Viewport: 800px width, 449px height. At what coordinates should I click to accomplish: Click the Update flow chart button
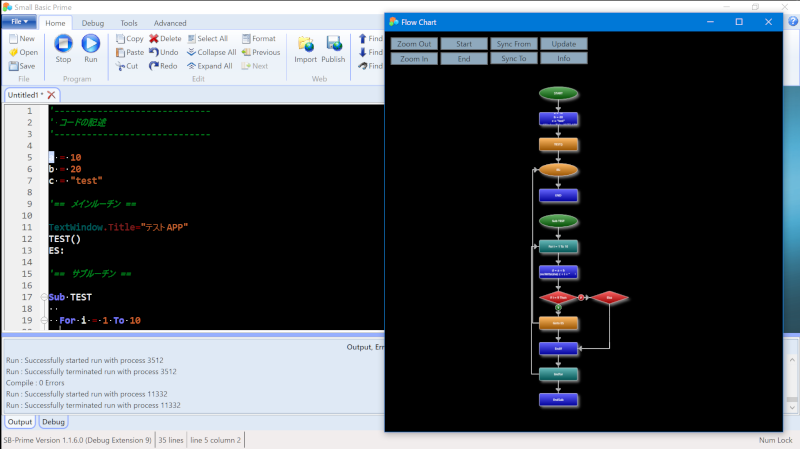pos(564,44)
